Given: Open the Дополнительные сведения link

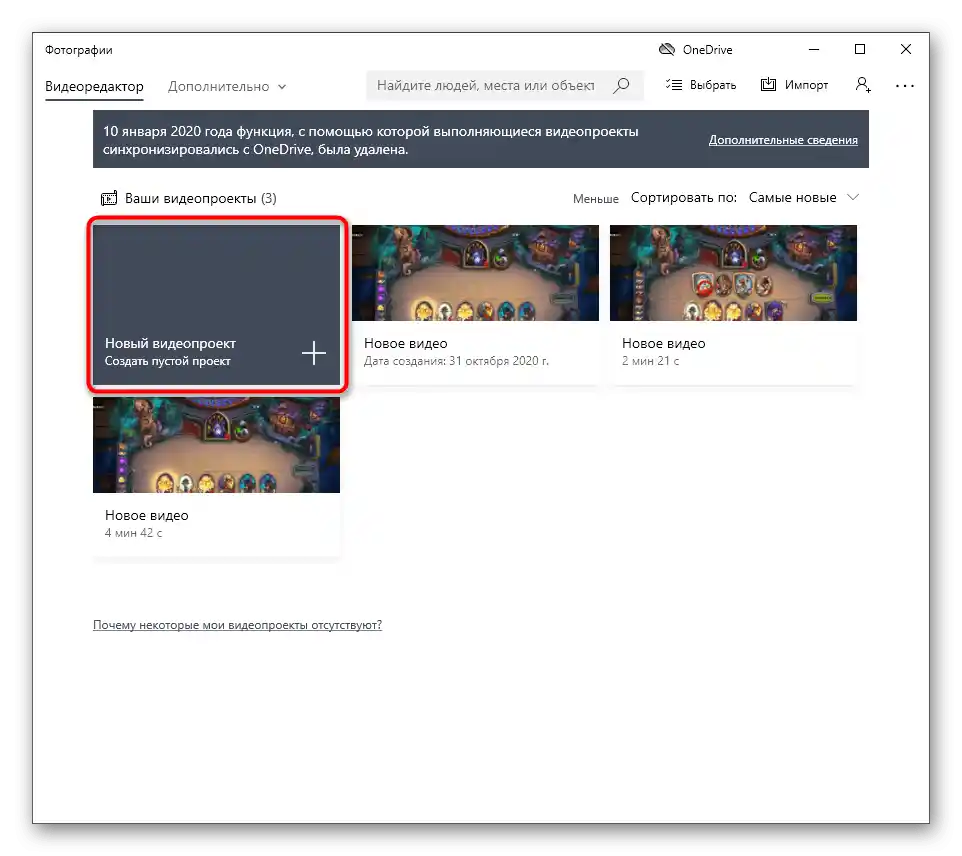Looking at the screenshot, I should click(783, 140).
